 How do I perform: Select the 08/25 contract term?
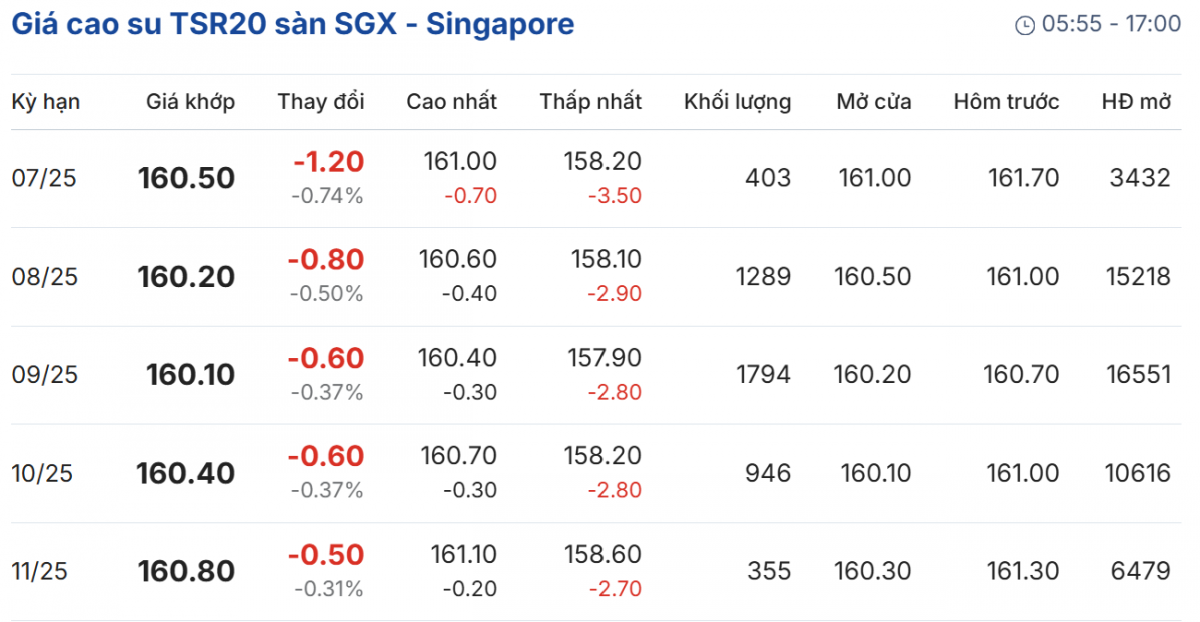(44, 276)
